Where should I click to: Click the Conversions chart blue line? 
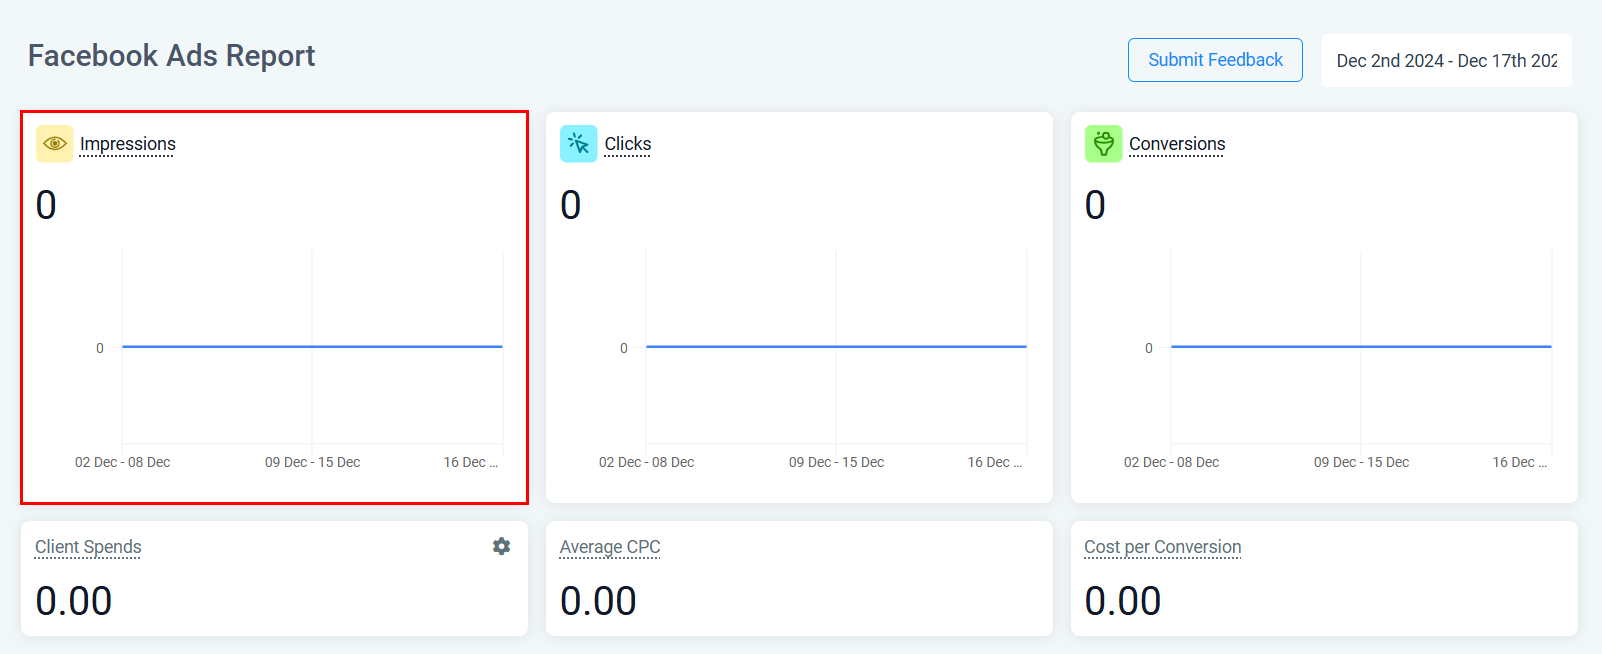coord(1361,347)
